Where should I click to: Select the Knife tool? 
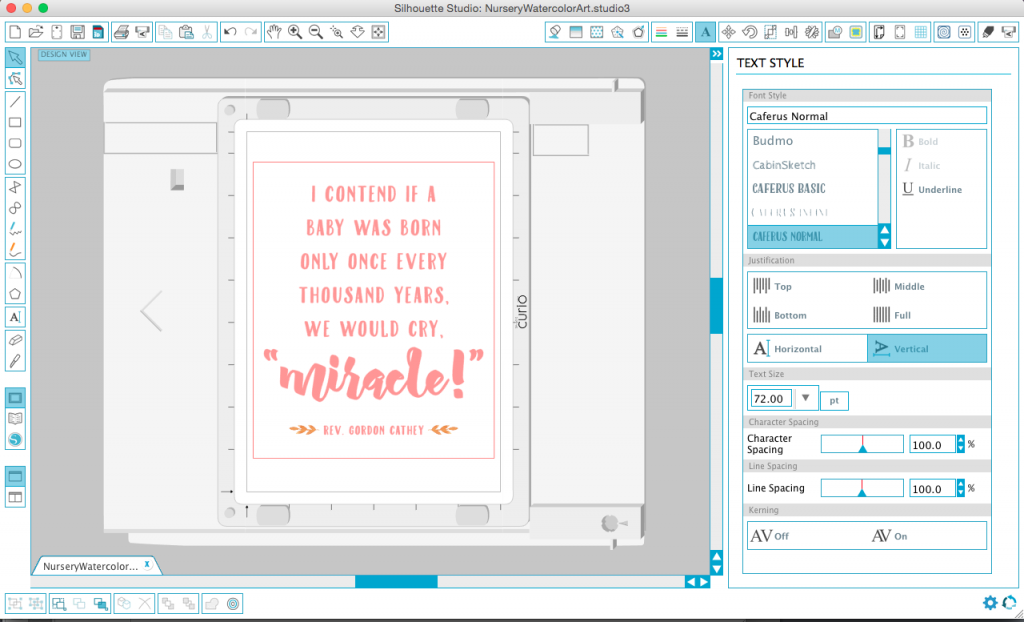(x=15, y=361)
